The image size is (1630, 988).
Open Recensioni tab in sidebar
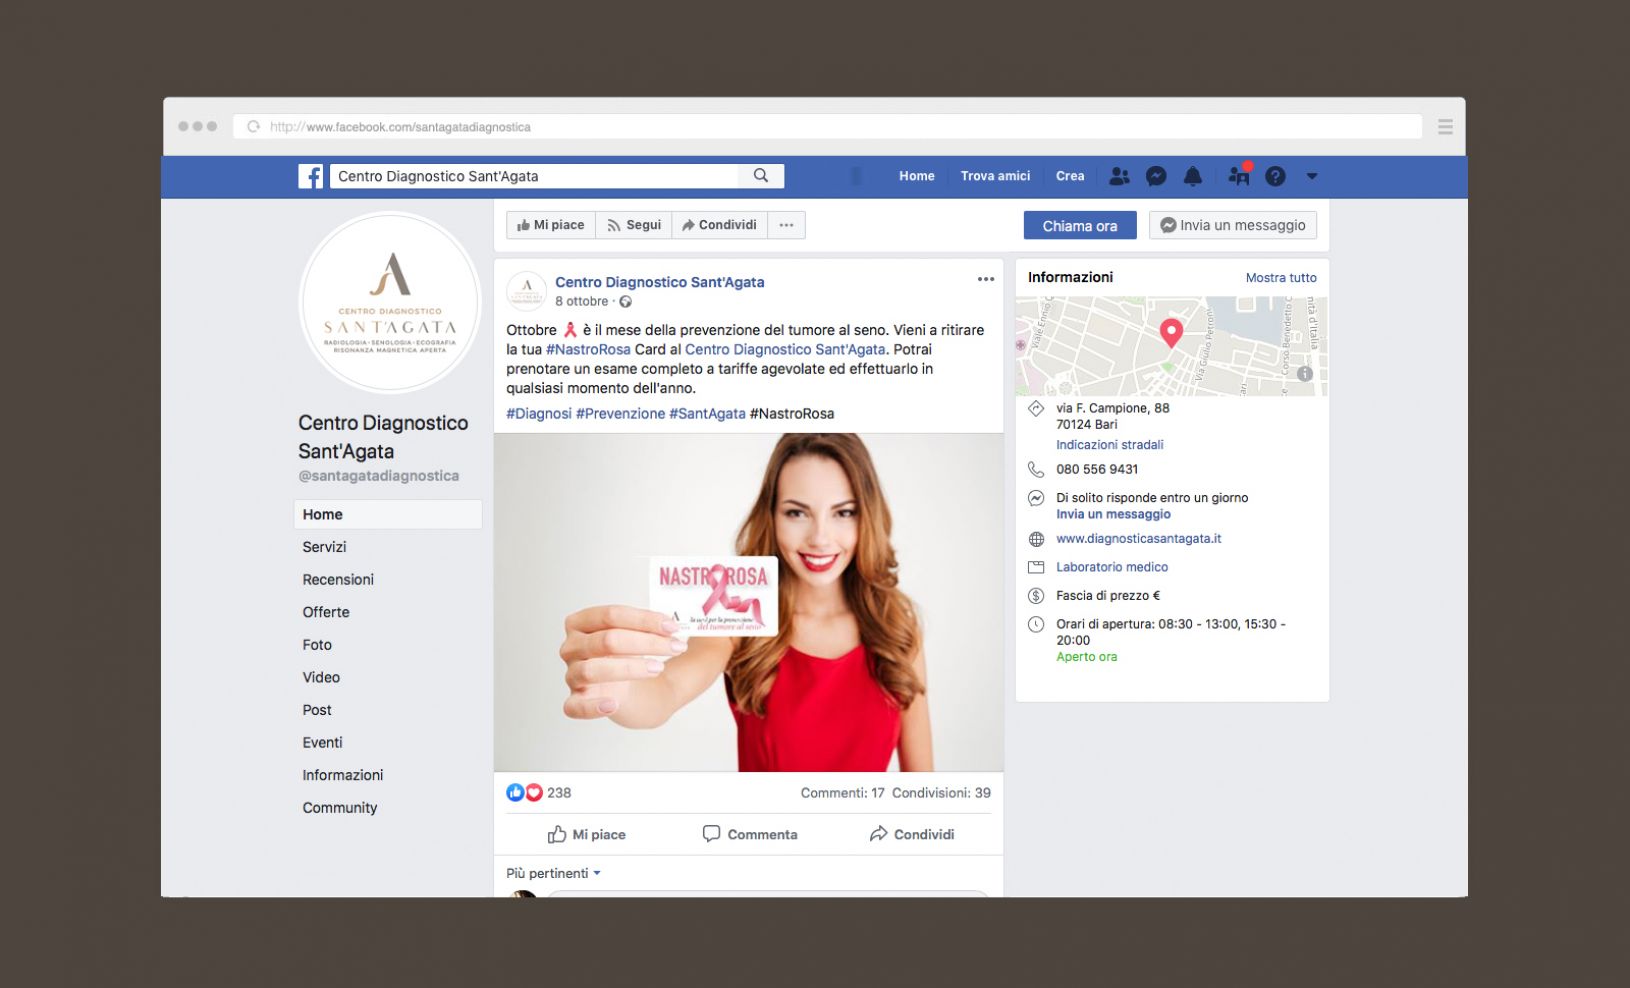(338, 580)
